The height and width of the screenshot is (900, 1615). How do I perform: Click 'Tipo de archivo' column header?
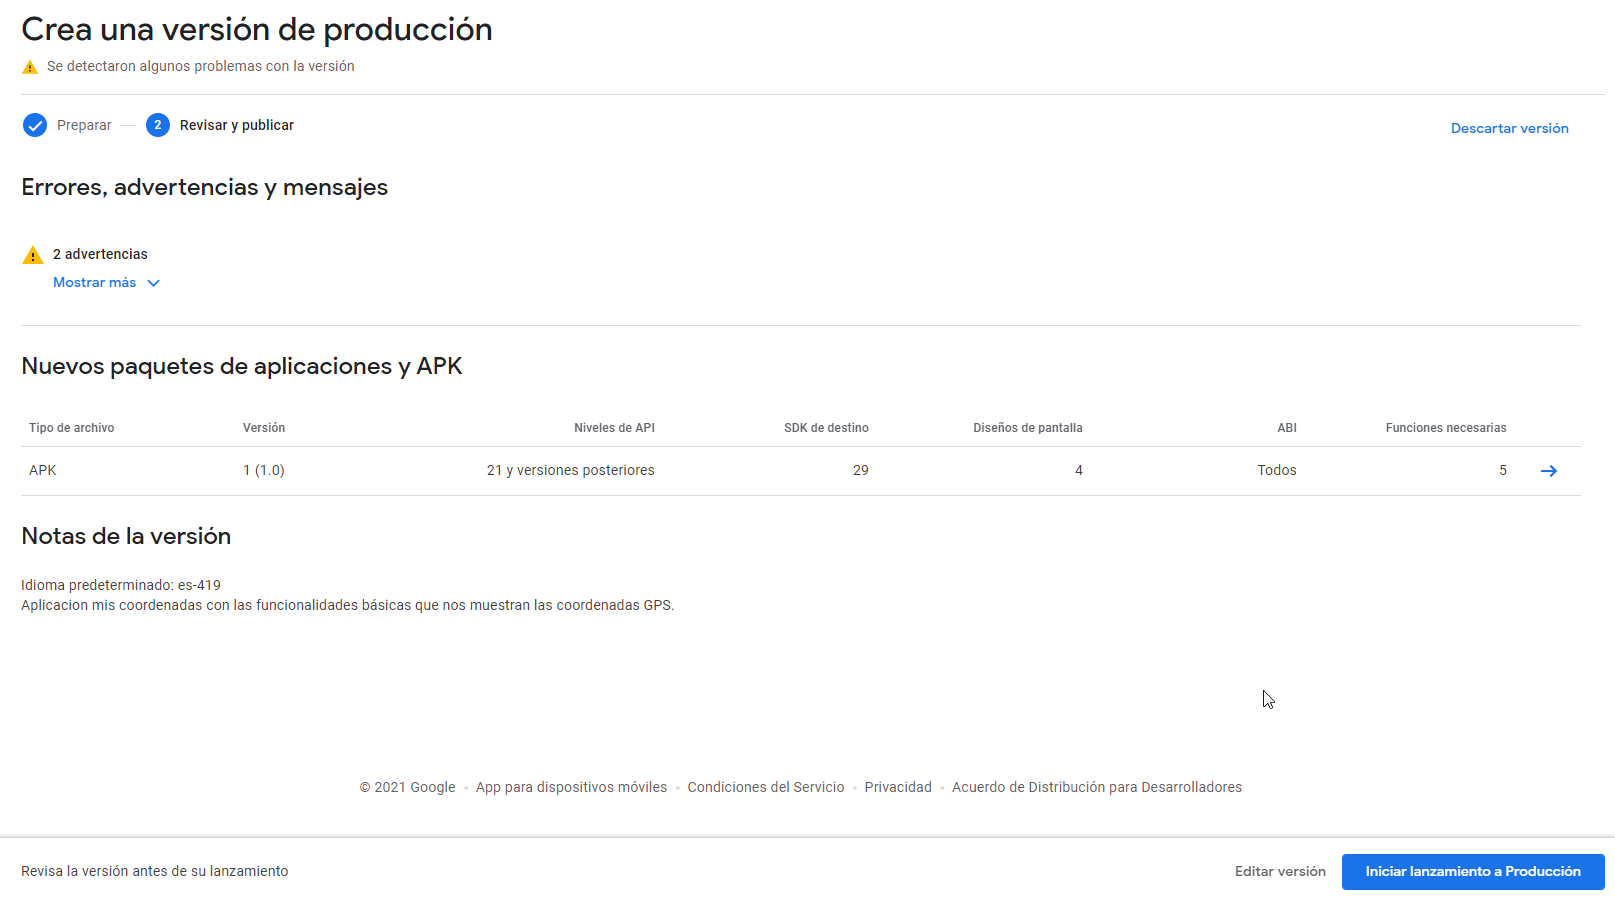pos(72,428)
